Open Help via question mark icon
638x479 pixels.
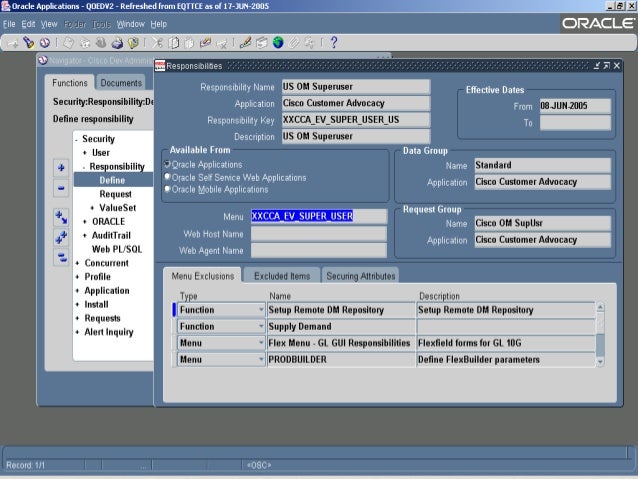[333, 42]
